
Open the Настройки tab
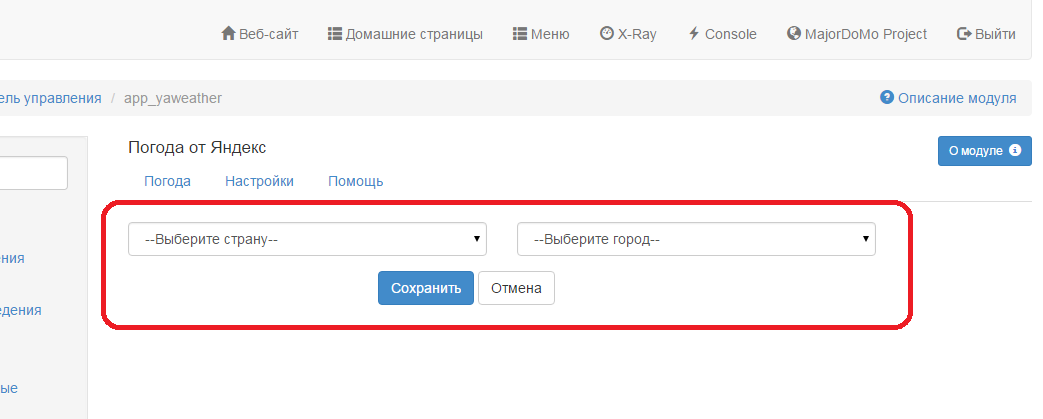259,181
